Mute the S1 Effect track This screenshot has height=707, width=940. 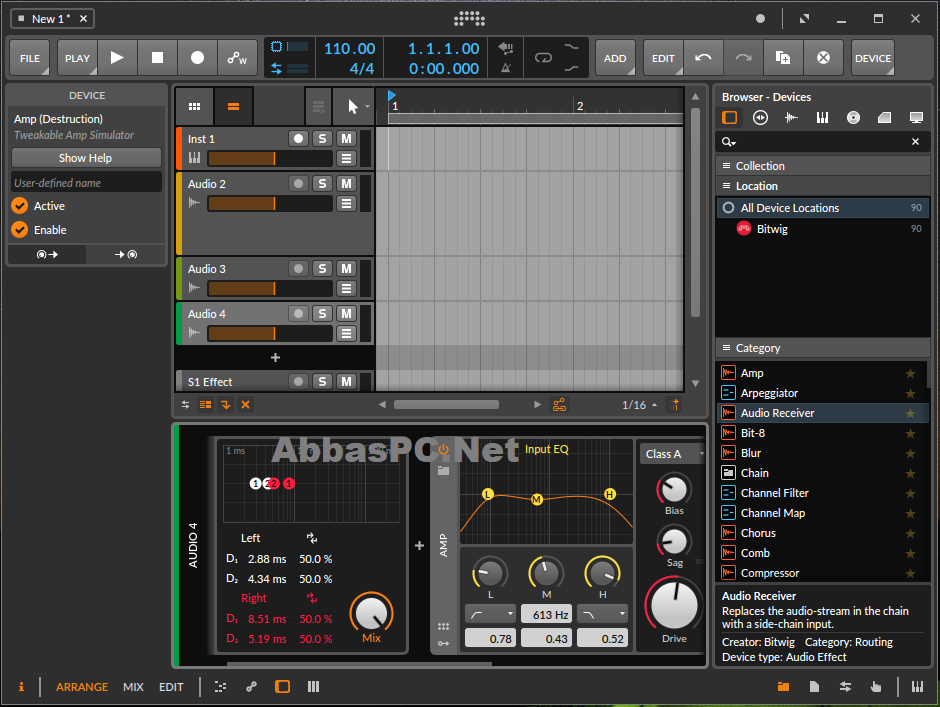coord(347,381)
